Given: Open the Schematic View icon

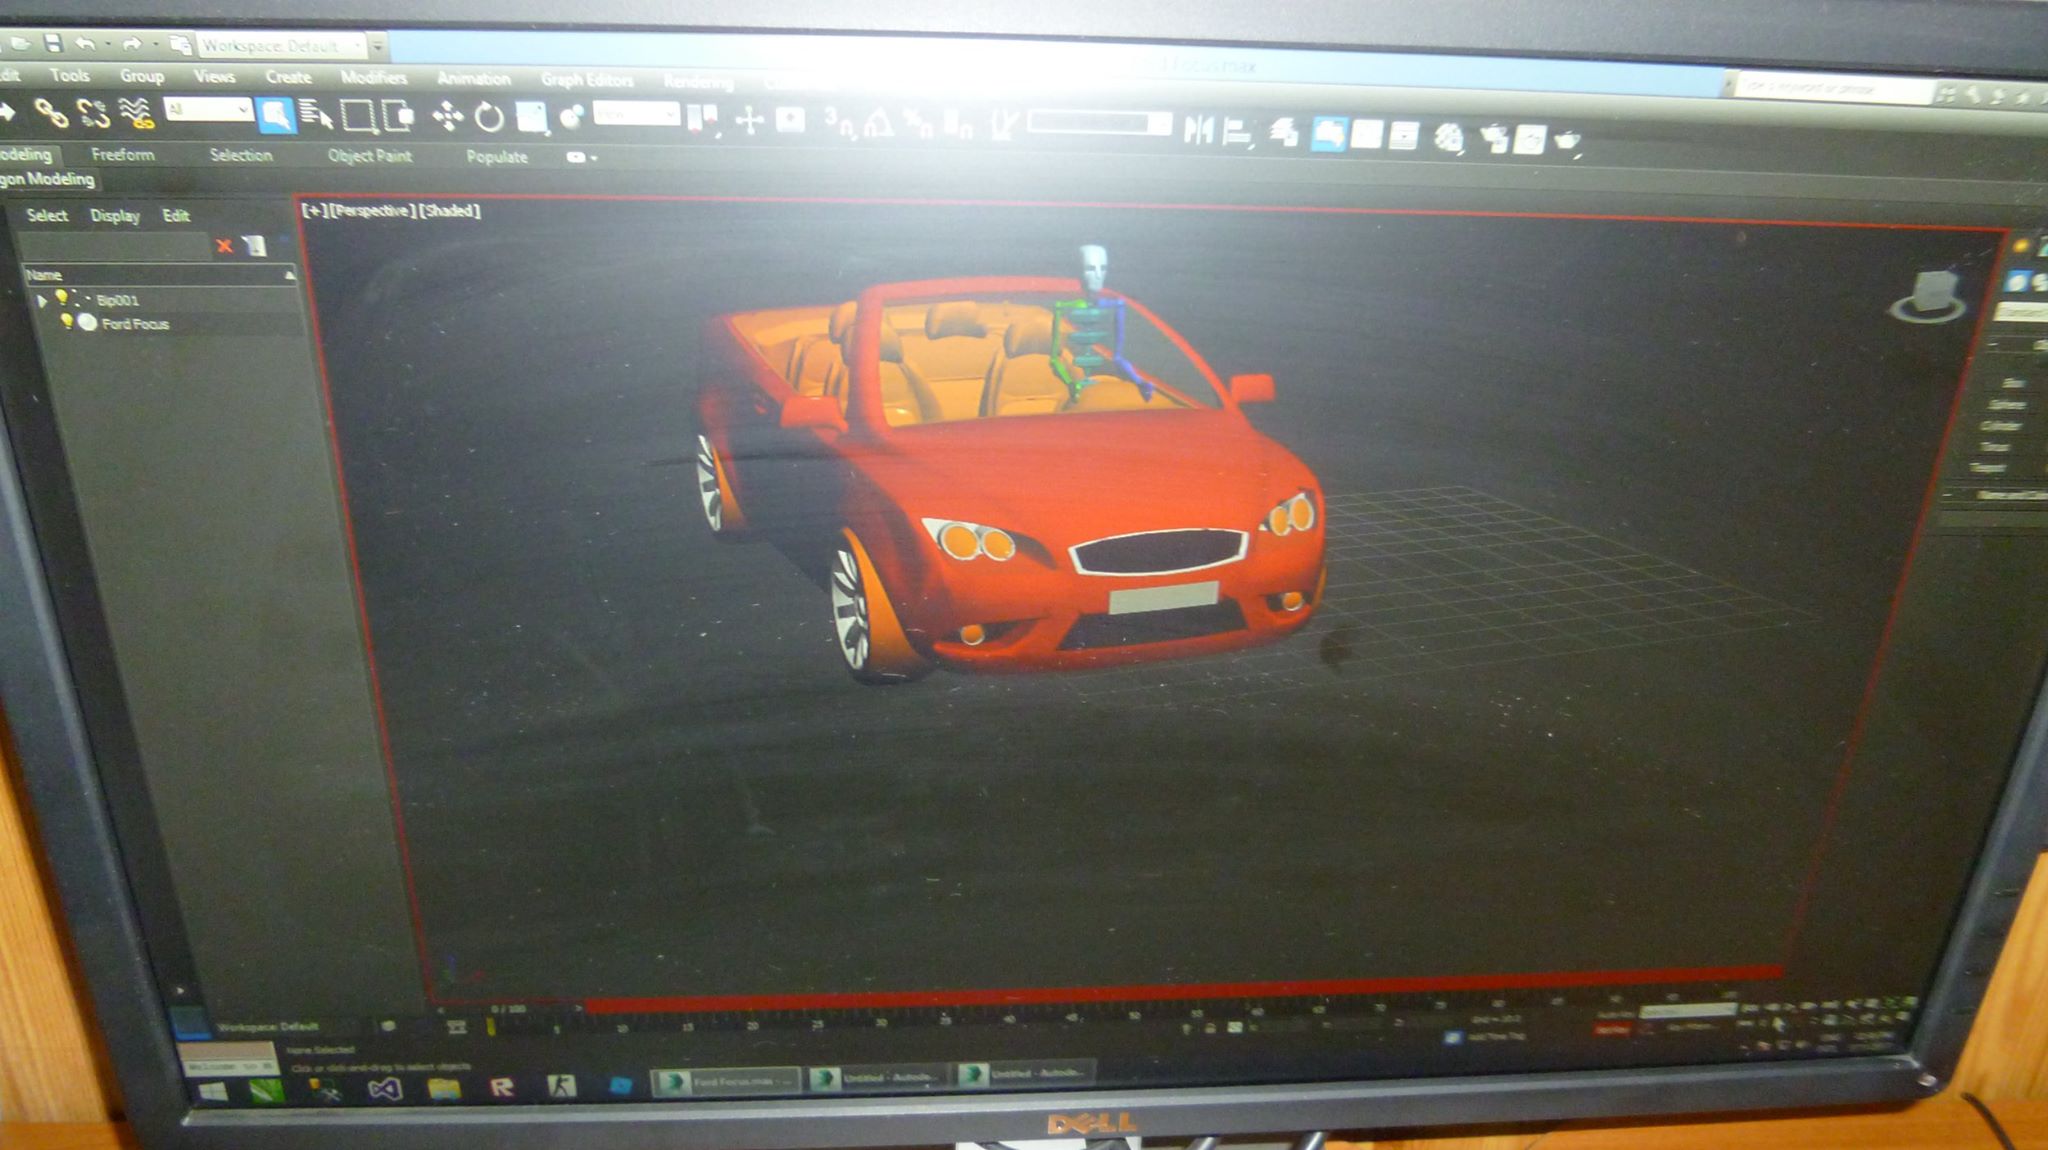Looking at the screenshot, I should 1404,134.
